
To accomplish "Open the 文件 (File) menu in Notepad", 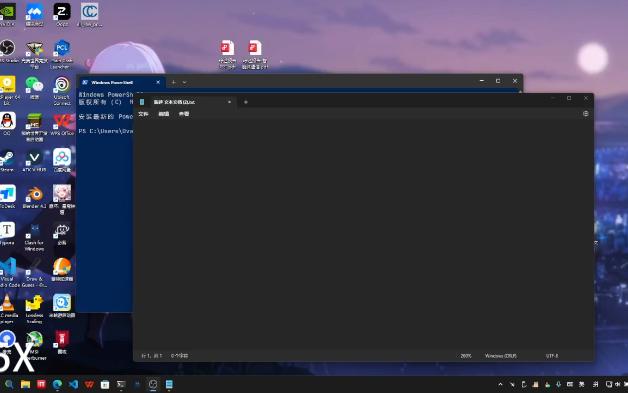I will pyautogui.click(x=143, y=114).
